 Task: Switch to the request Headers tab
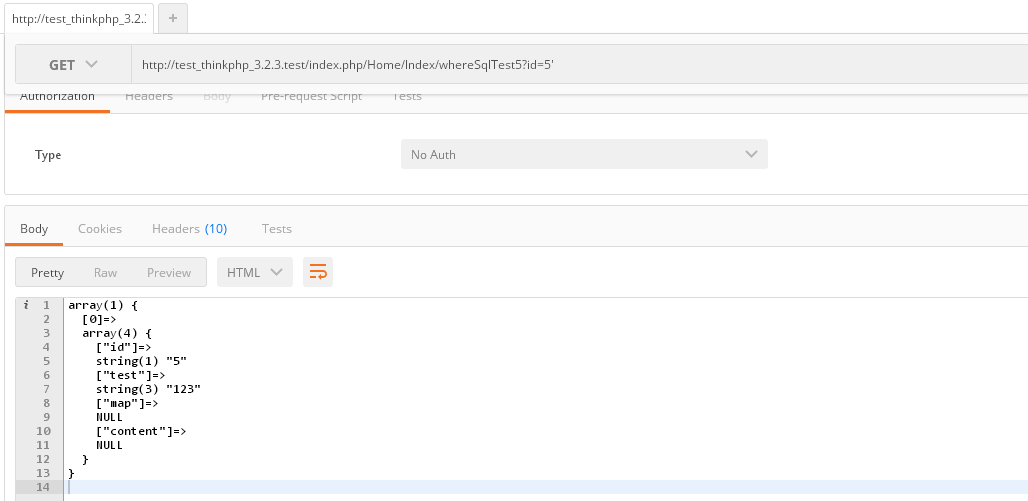(x=149, y=96)
